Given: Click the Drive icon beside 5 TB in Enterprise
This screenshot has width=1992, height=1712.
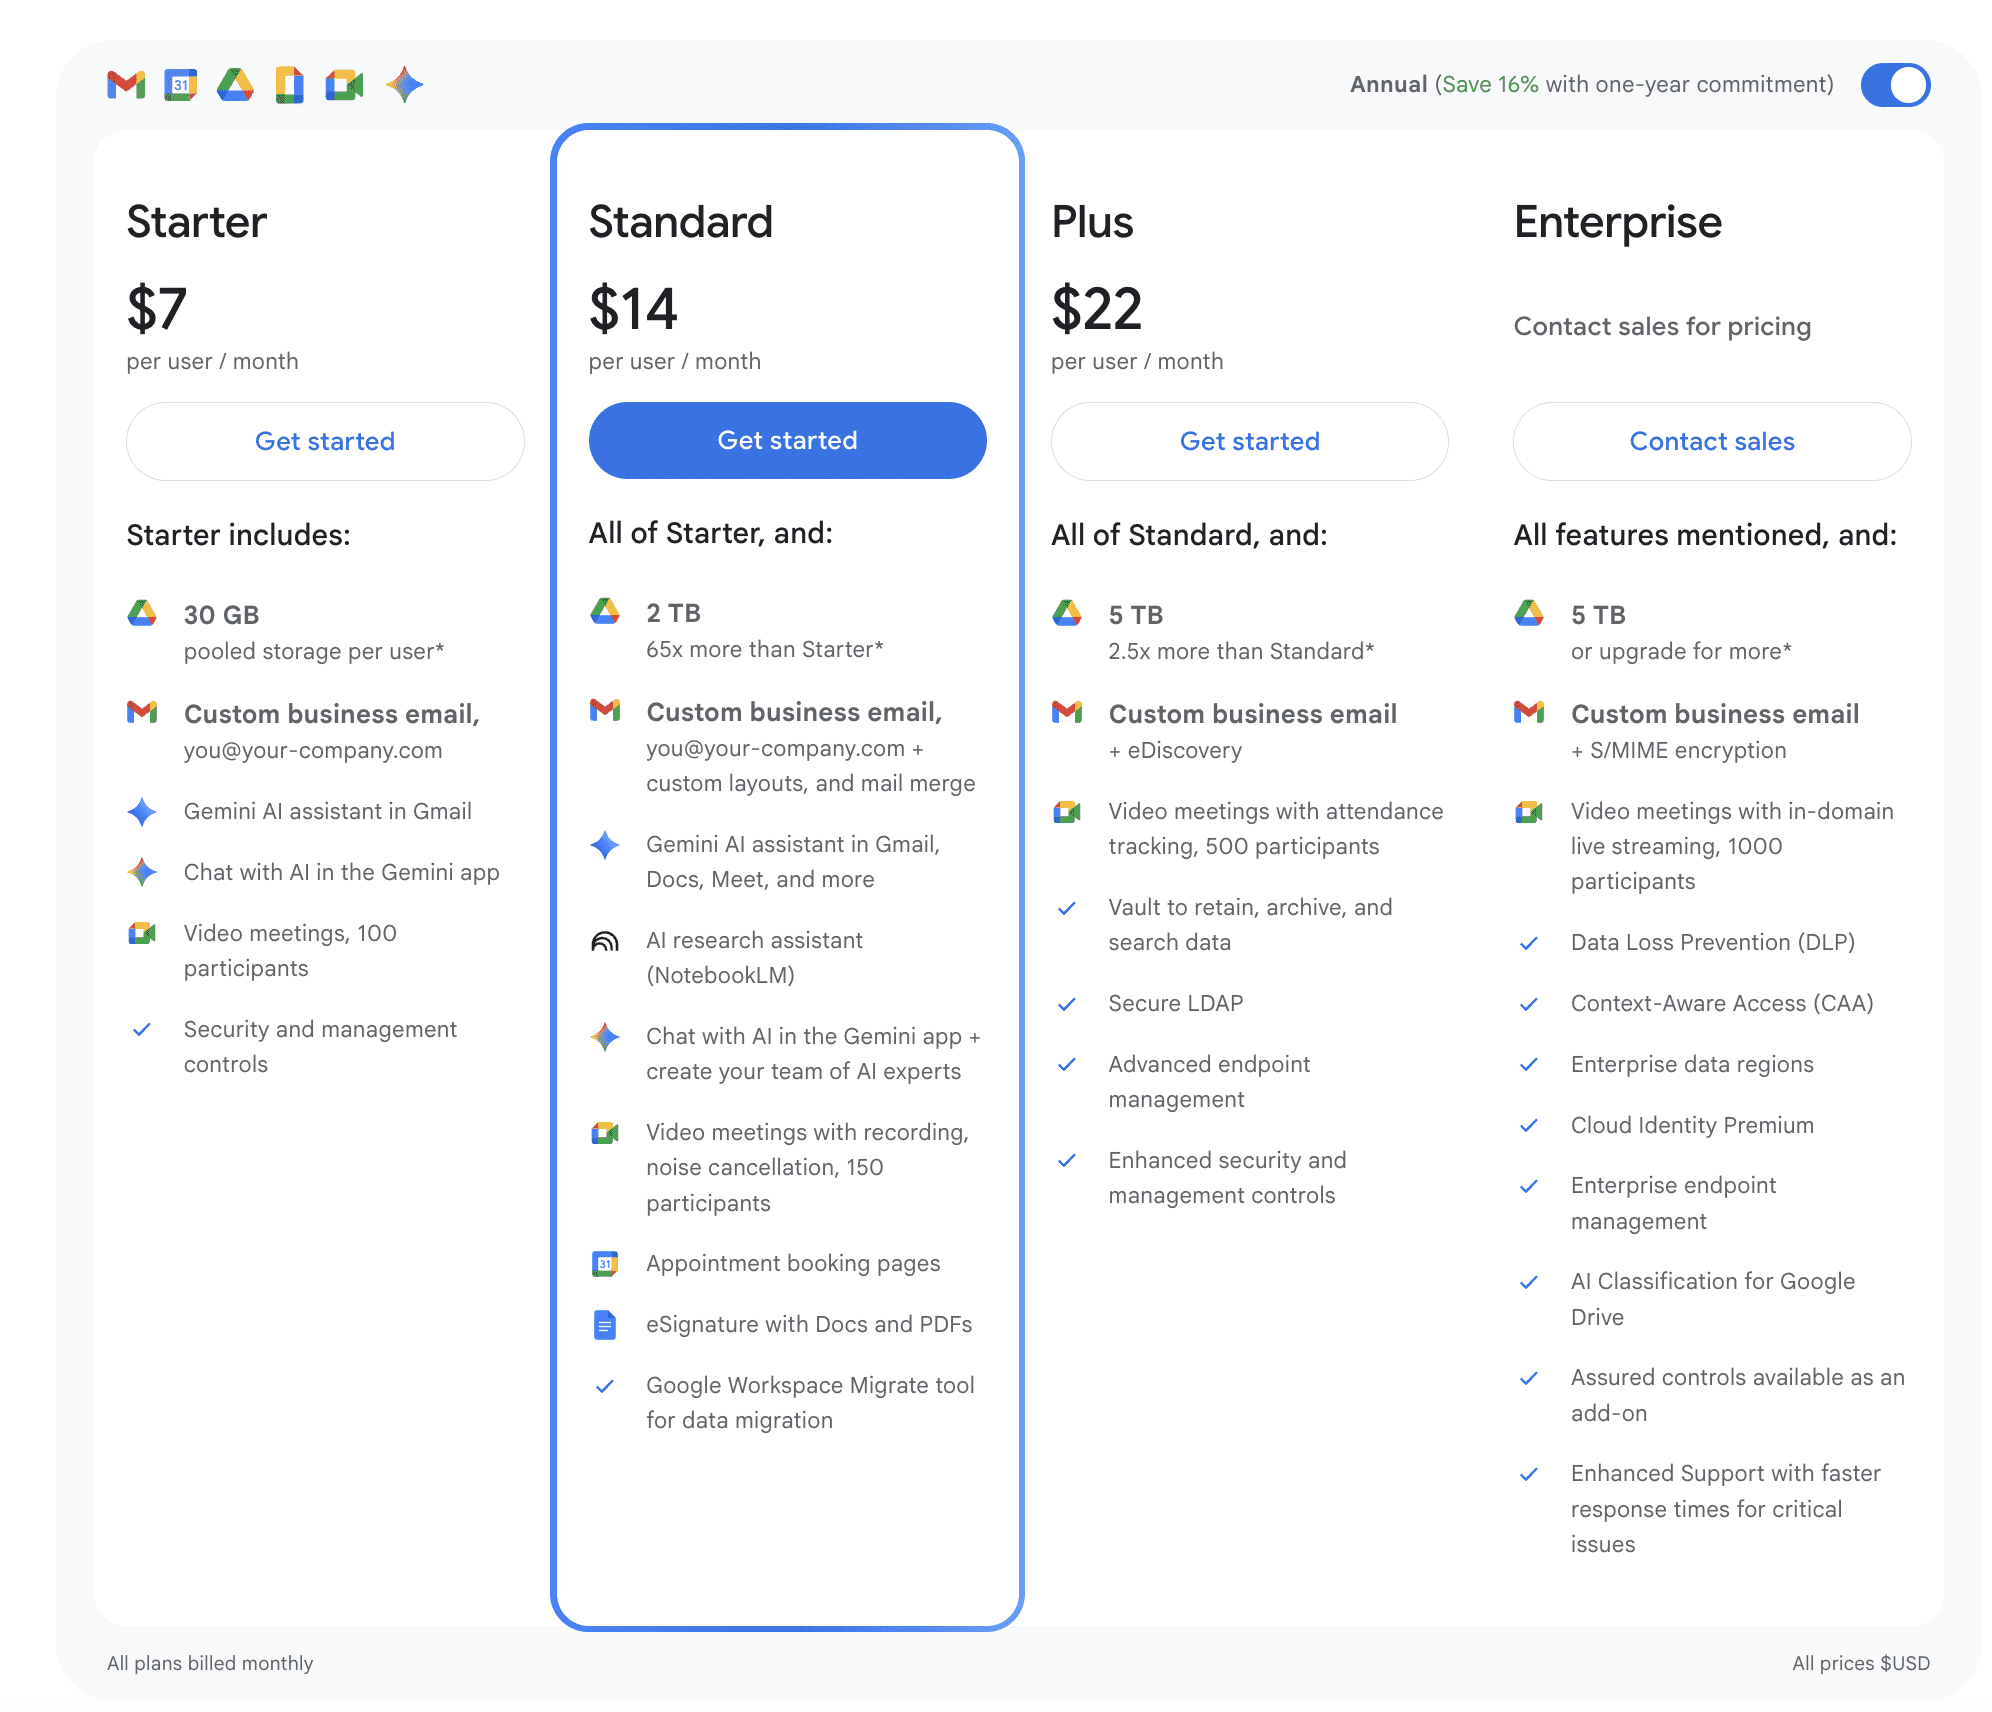Looking at the screenshot, I should [1529, 614].
